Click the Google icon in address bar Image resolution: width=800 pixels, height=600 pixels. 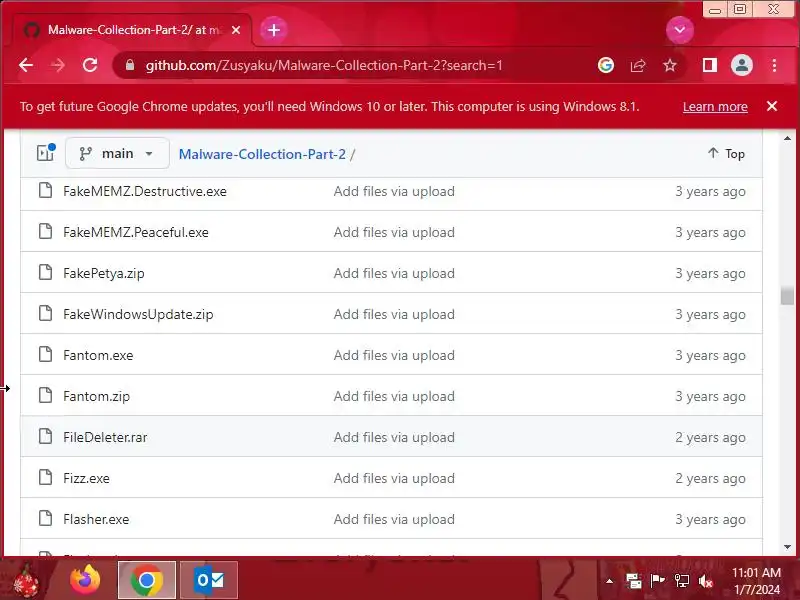tap(606, 65)
